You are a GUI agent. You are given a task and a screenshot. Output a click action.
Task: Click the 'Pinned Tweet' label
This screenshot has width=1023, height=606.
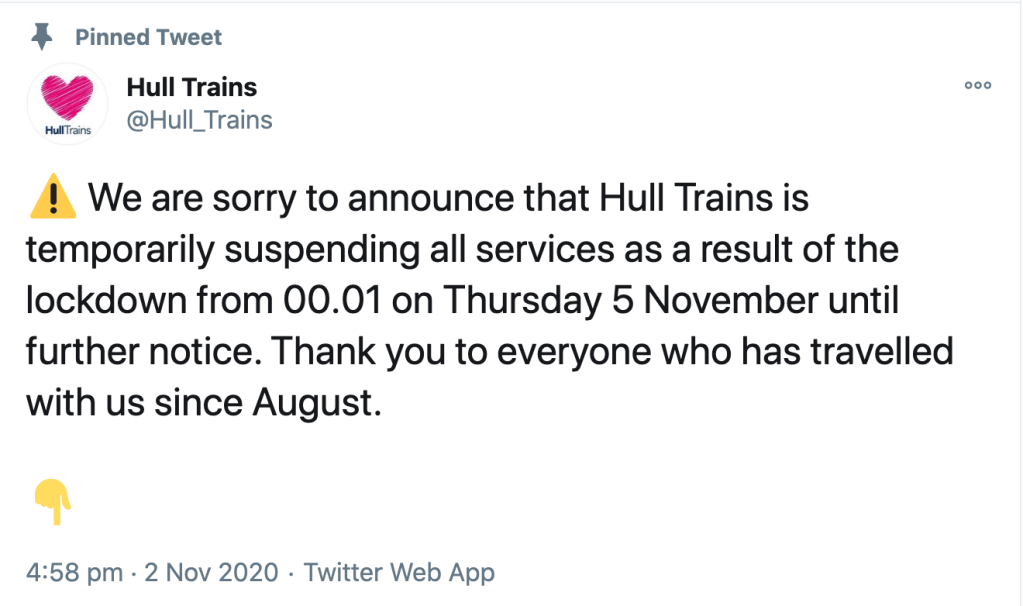pyautogui.click(x=148, y=38)
